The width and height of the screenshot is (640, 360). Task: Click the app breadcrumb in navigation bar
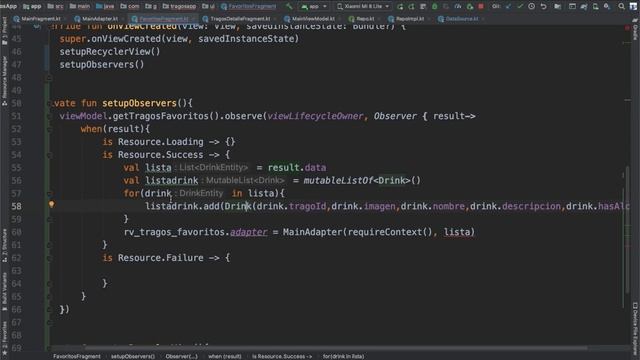[x=32, y=7]
